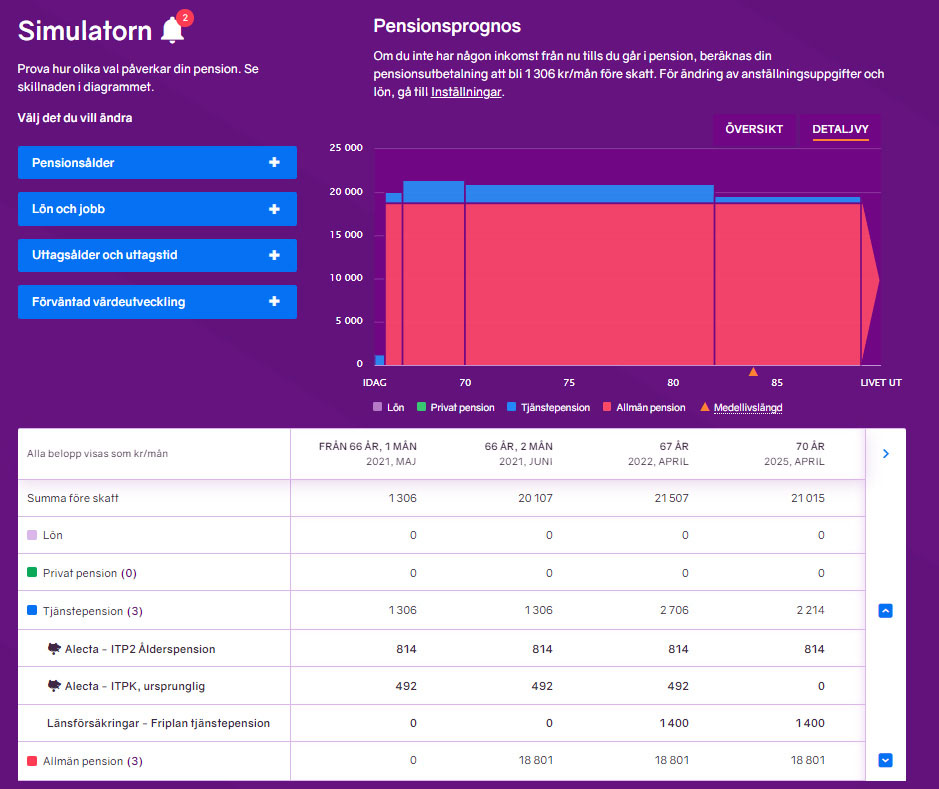Open the Inställningar link
The height and width of the screenshot is (789, 939).
tap(466, 92)
